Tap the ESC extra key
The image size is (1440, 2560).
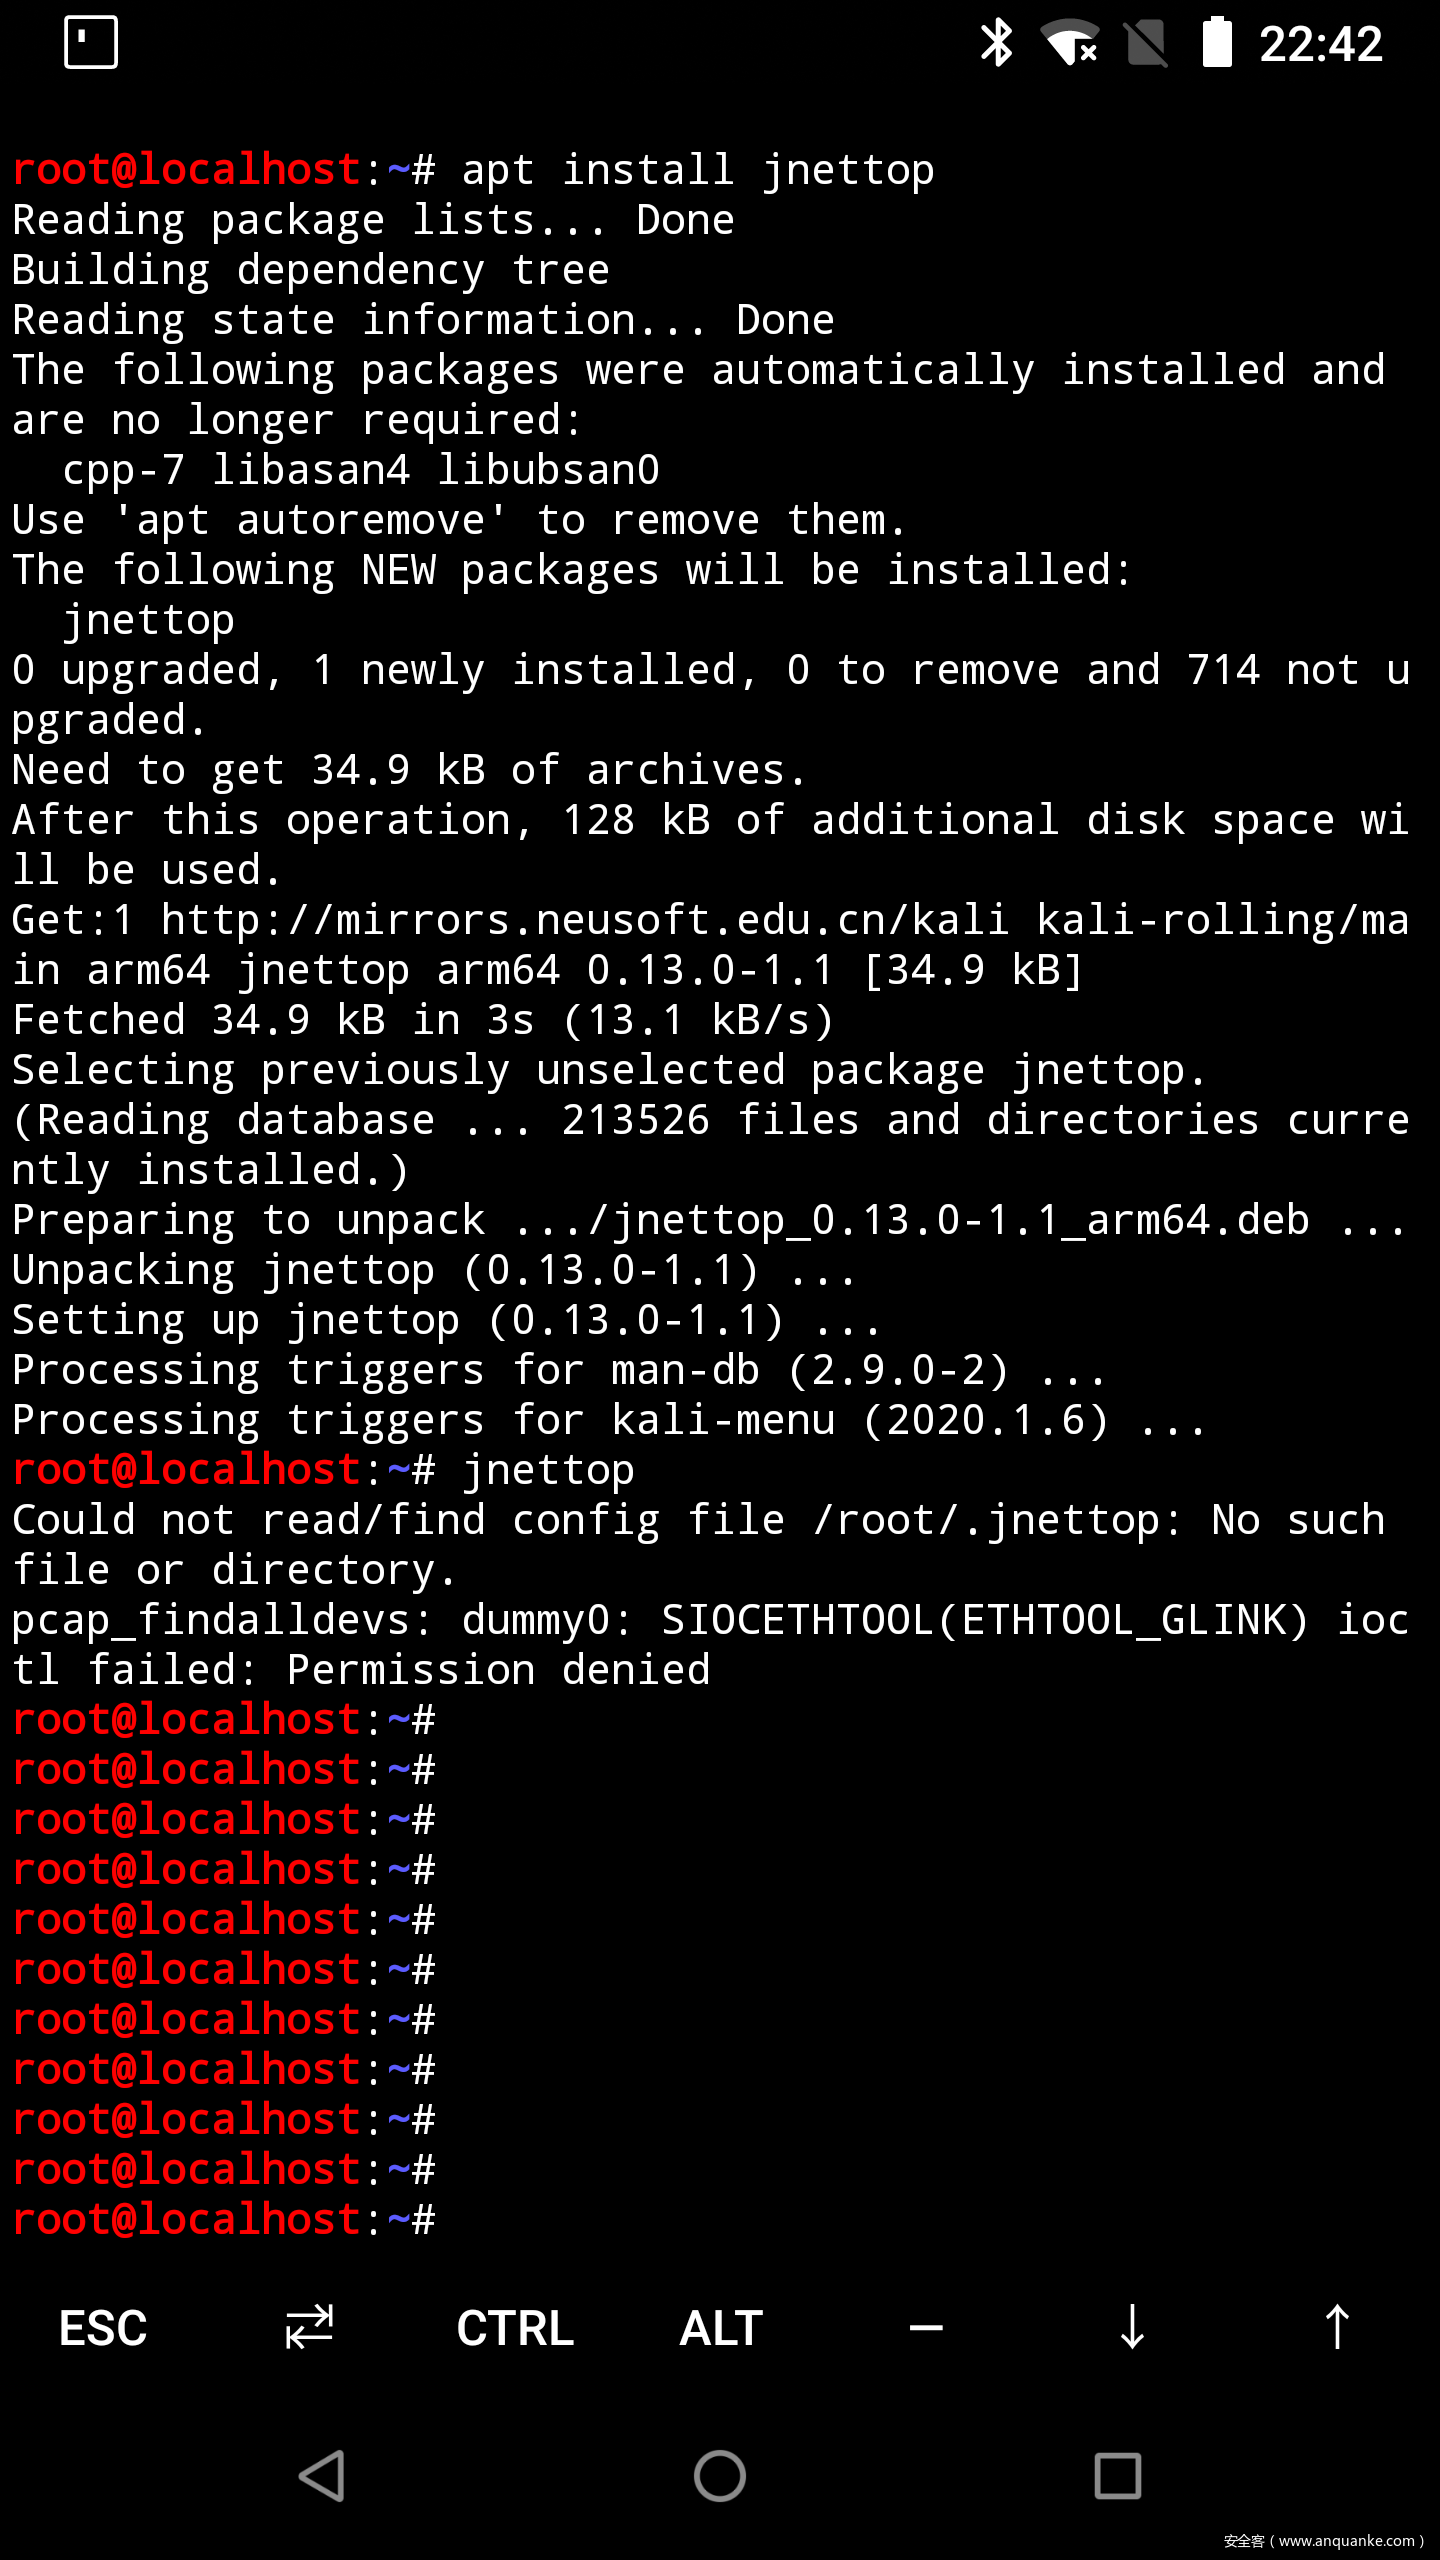(103, 2328)
